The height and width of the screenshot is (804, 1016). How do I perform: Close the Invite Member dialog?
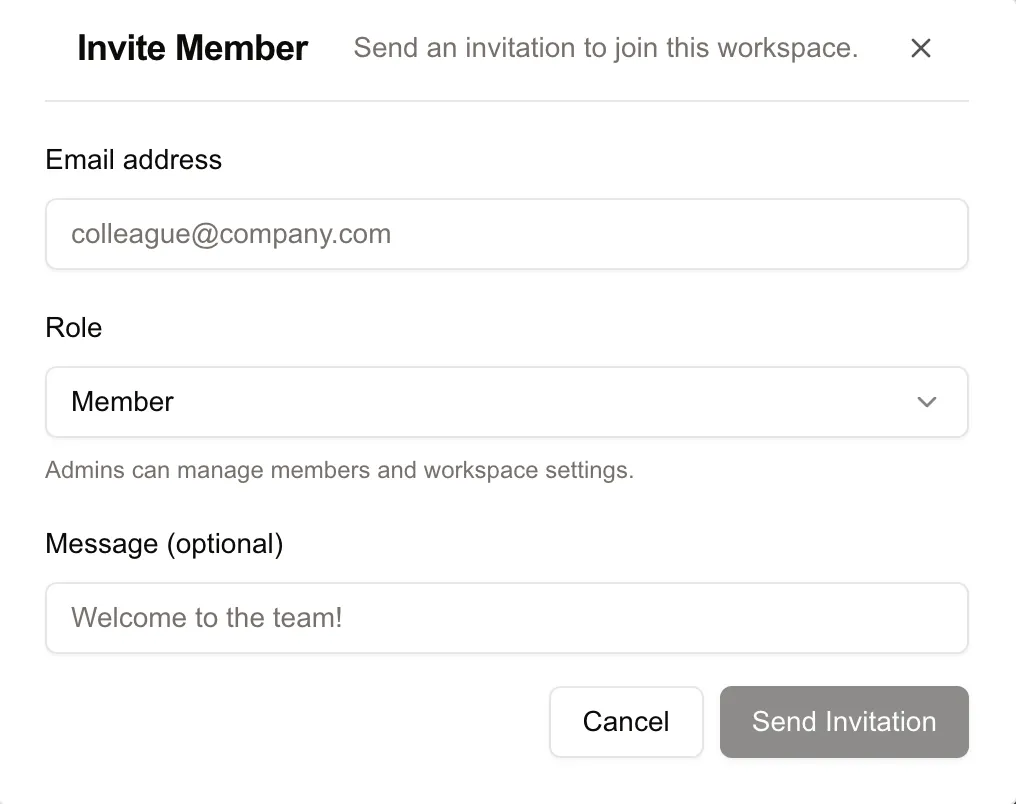[921, 48]
